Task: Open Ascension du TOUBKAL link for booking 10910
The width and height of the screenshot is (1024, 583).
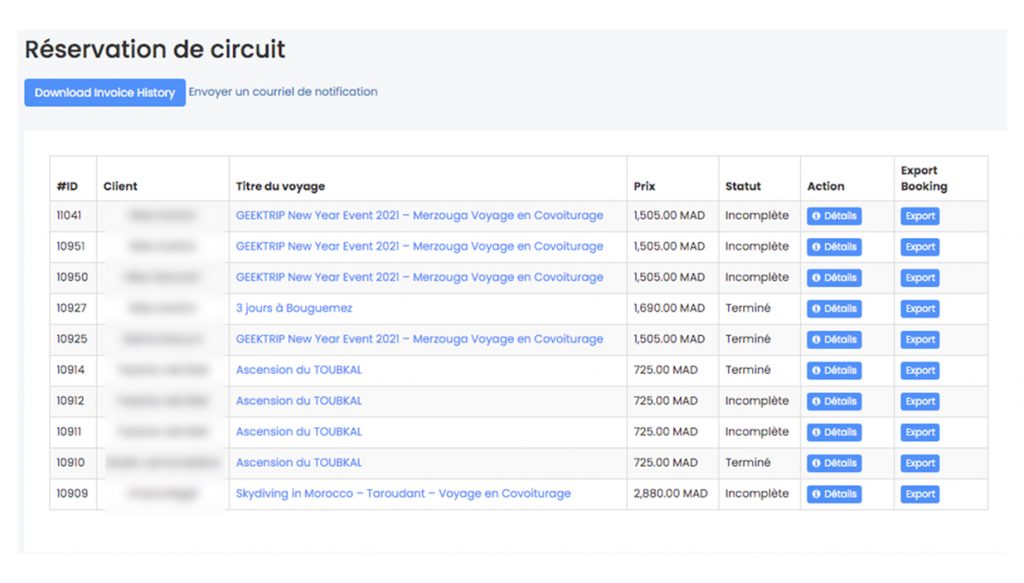Action: tap(299, 463)
